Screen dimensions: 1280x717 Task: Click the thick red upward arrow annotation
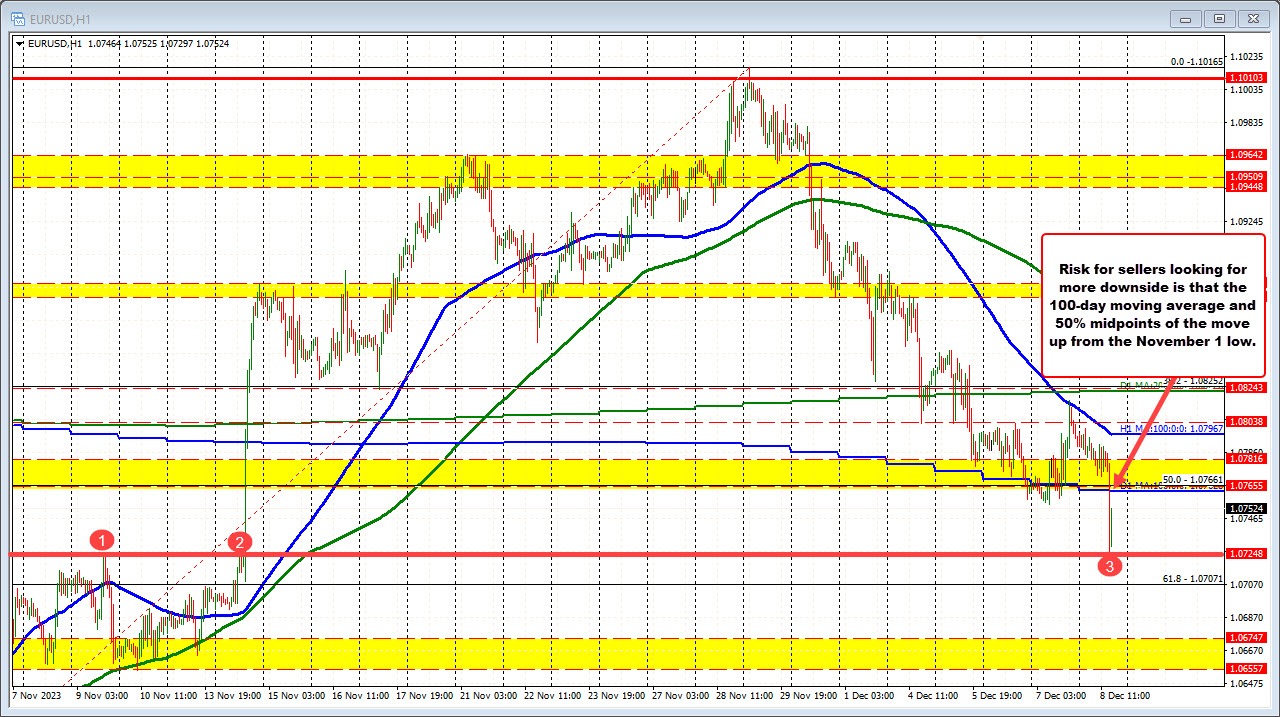point(1150,430)
